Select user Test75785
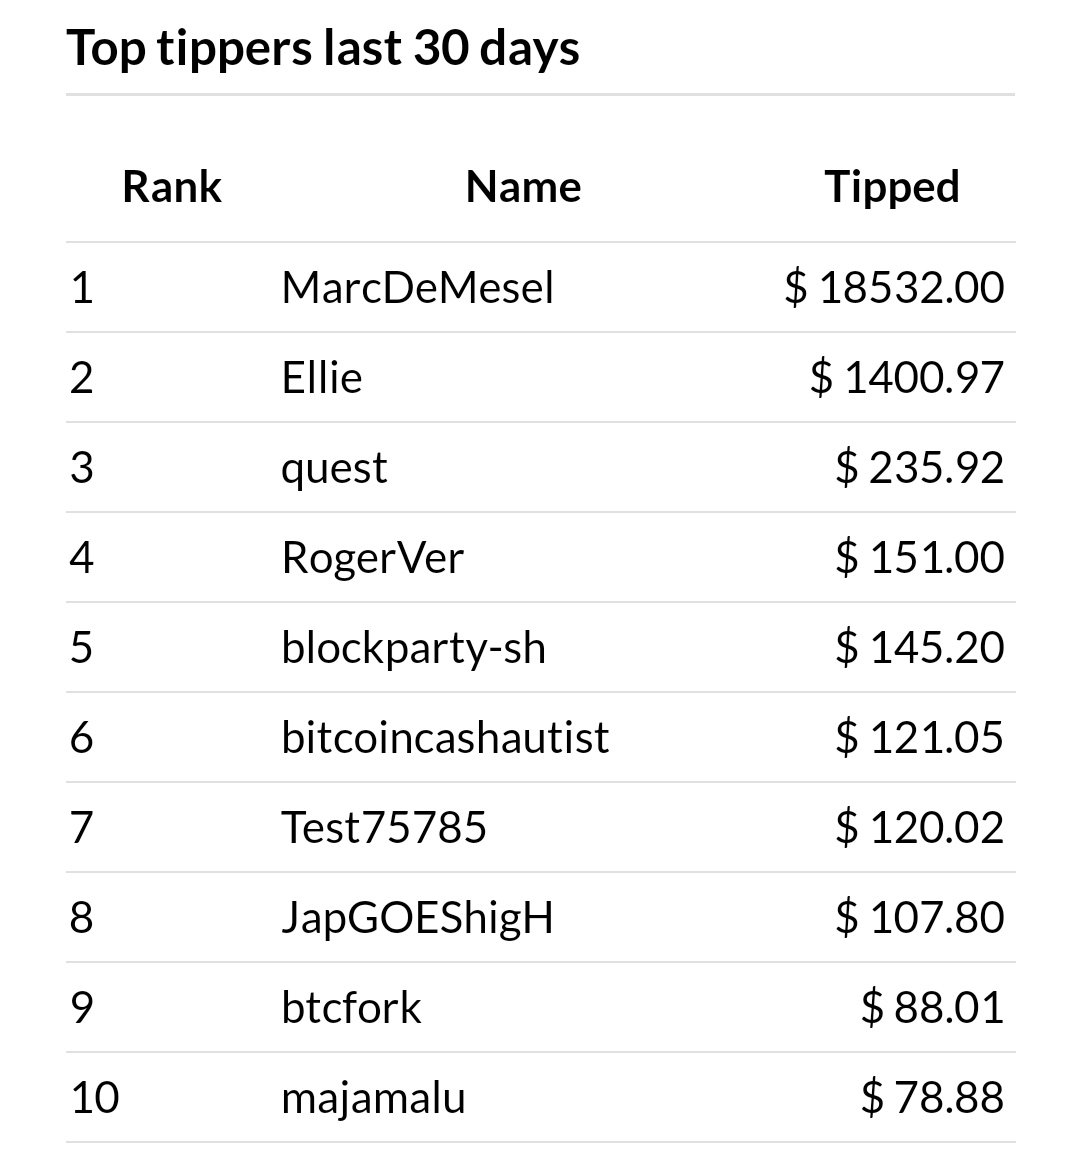1080x1158 pixels. tap(384, 827)
